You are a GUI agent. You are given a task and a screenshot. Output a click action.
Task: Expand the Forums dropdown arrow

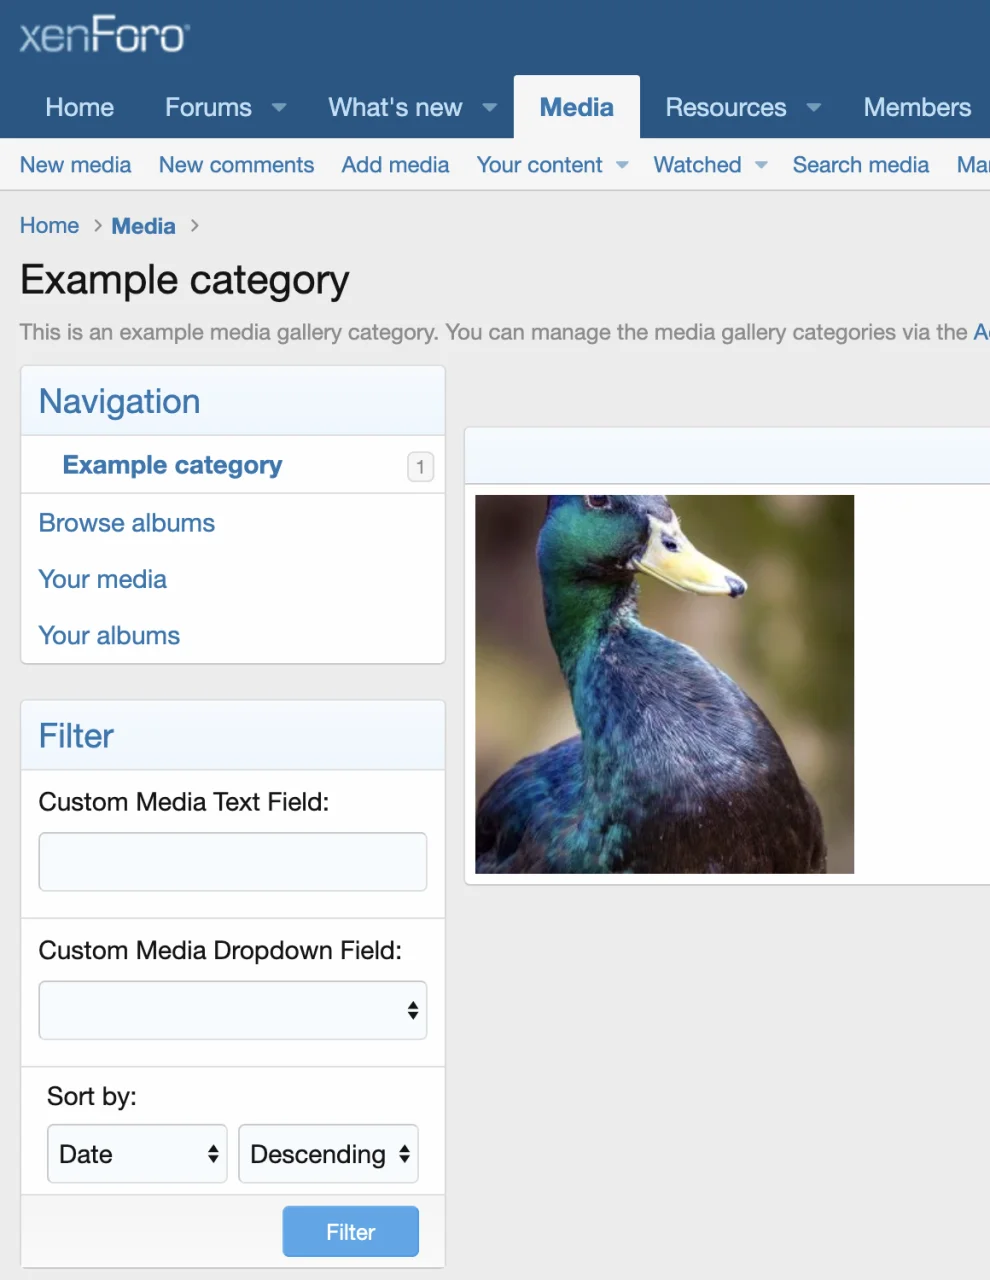tap(278, 107)
